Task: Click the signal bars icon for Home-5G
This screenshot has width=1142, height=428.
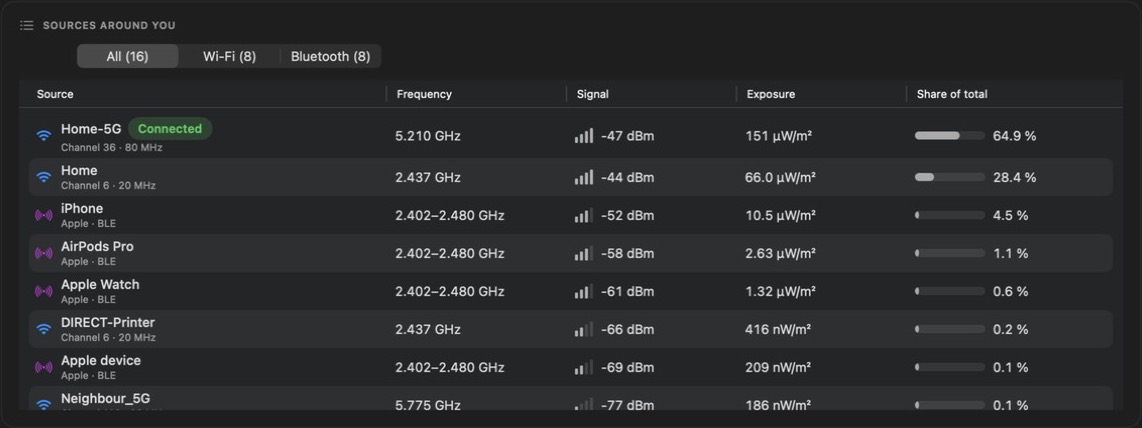Action: [583, 135]
